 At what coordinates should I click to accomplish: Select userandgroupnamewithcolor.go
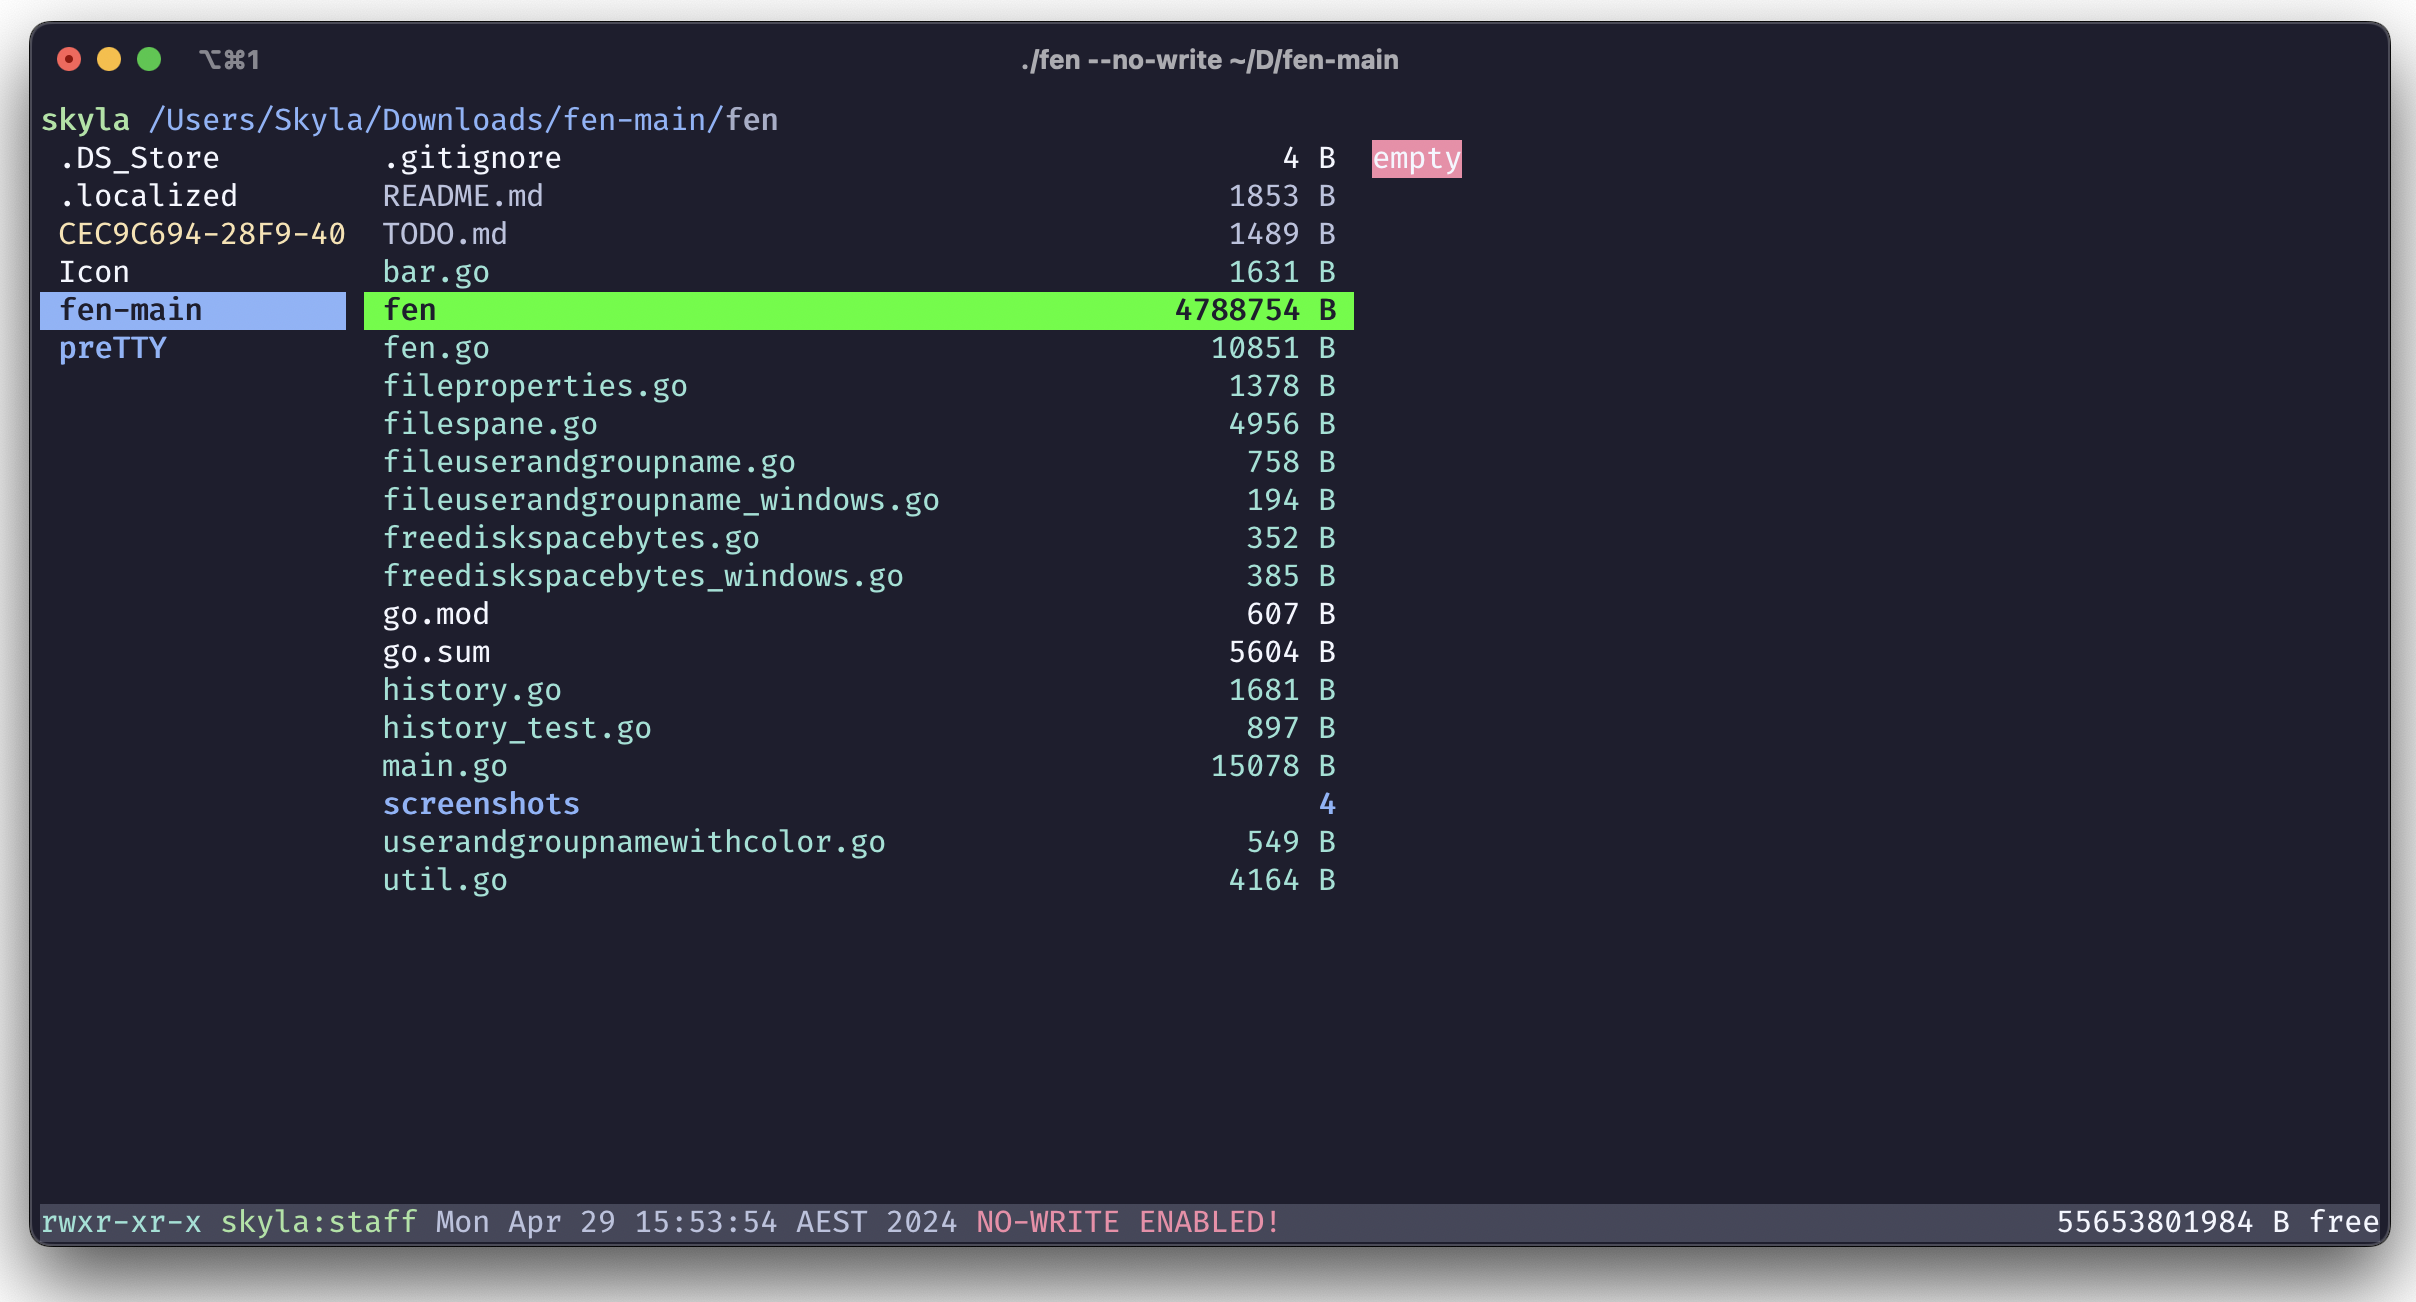[x=859, y=842]
